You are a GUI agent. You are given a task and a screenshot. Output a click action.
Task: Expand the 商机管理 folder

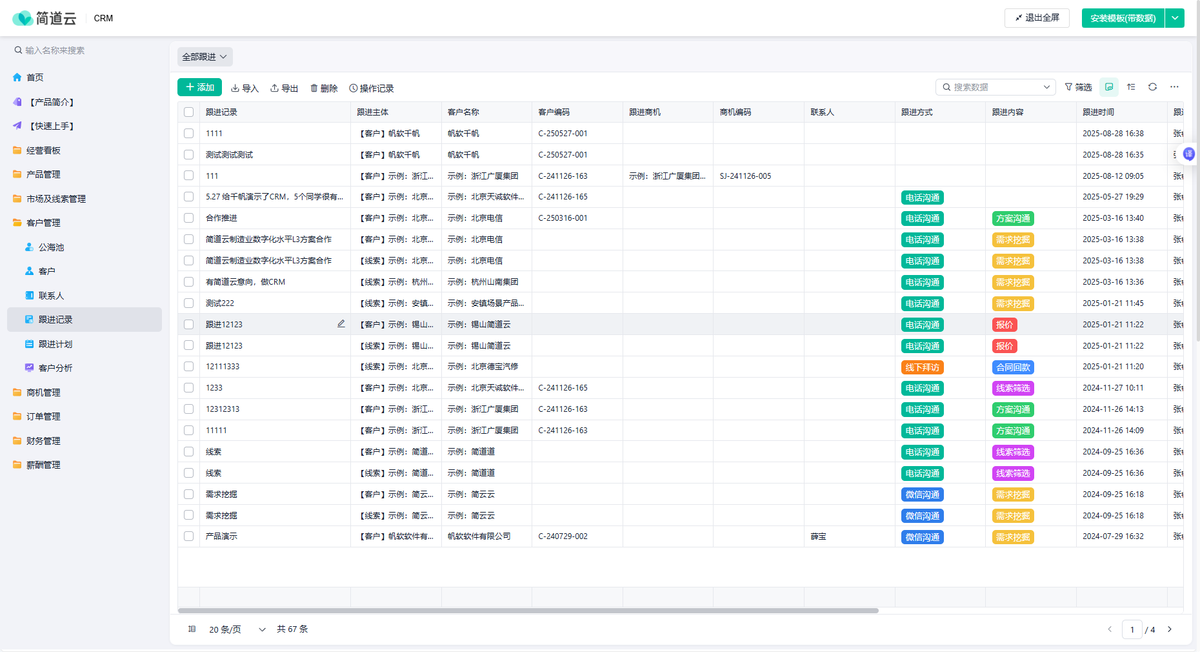click(43, 392)
